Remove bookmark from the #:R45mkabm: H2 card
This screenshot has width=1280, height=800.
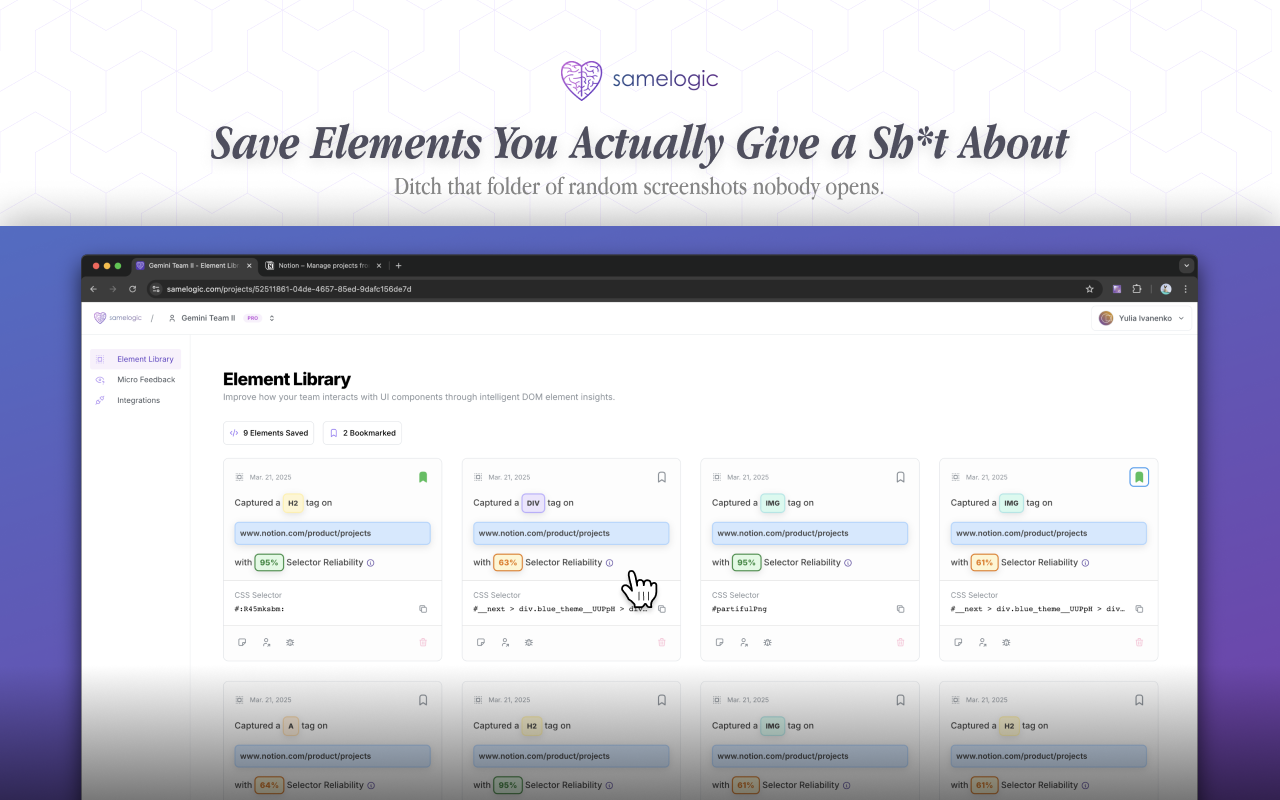tap(423, 477)
